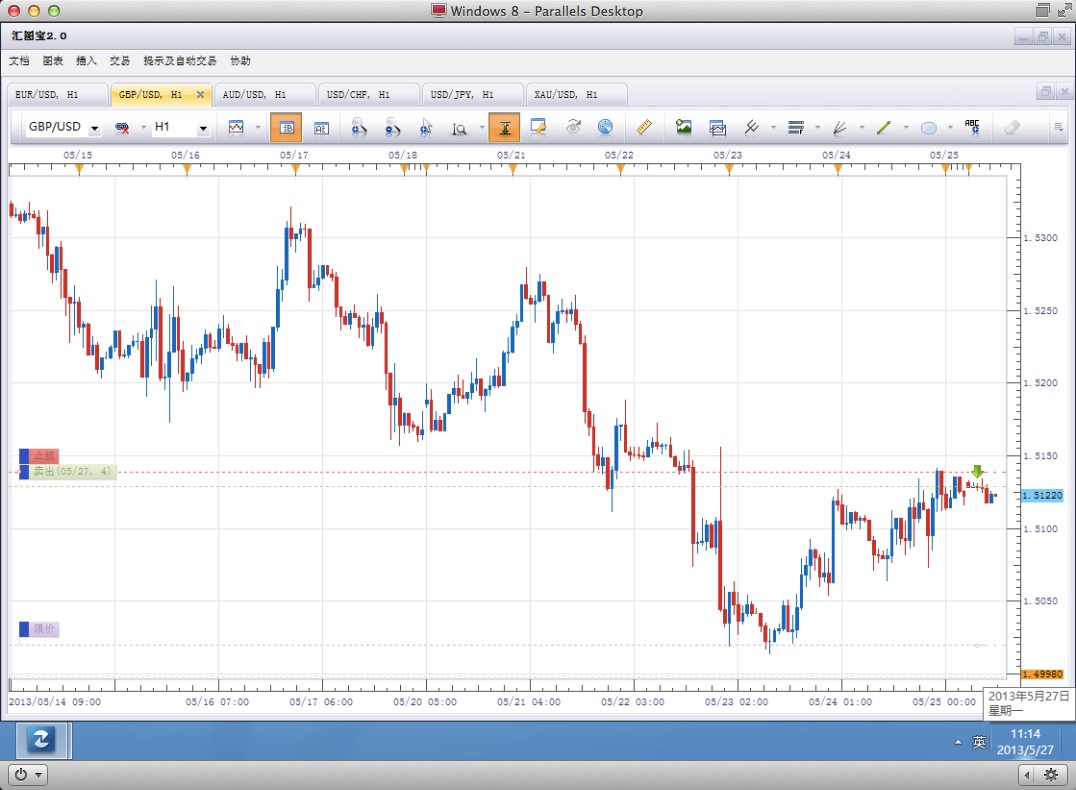Screen dimensions: 1076x790
Task: Click the 05/22 day marker on top ruler
Action: (x=621, y=170)
